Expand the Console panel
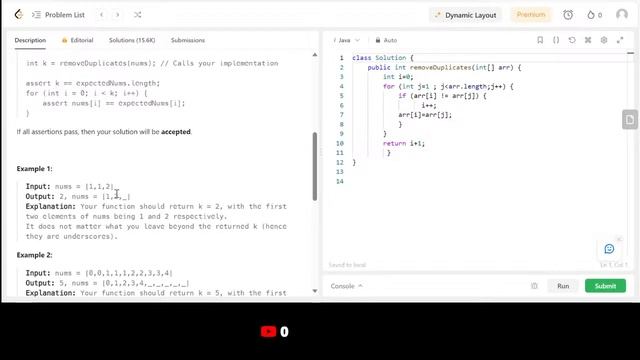The height and width of the screenshot is (360, 640). click(347, 286)
